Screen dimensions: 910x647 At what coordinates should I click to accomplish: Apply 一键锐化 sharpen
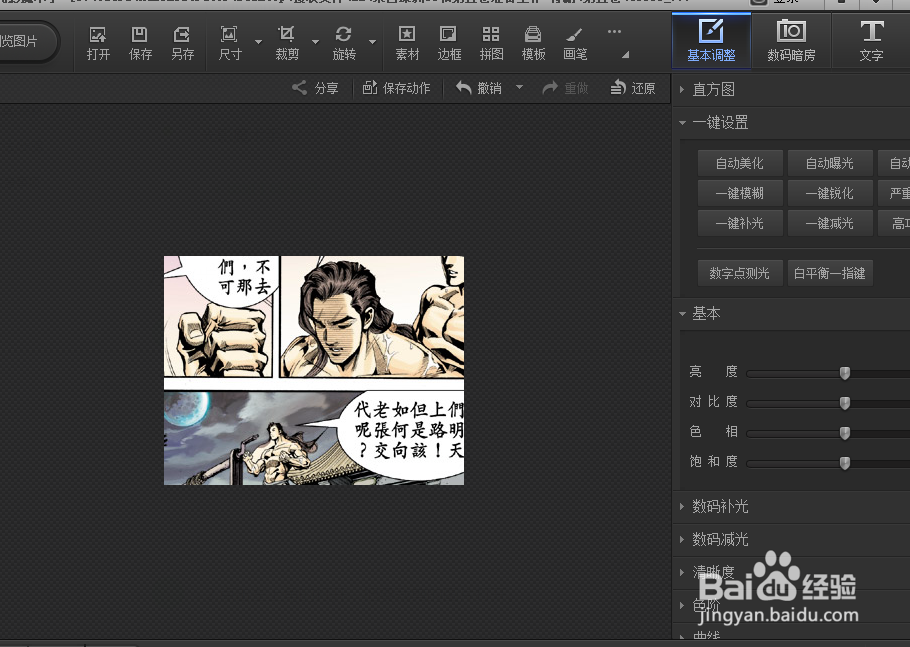click(830, 193)
